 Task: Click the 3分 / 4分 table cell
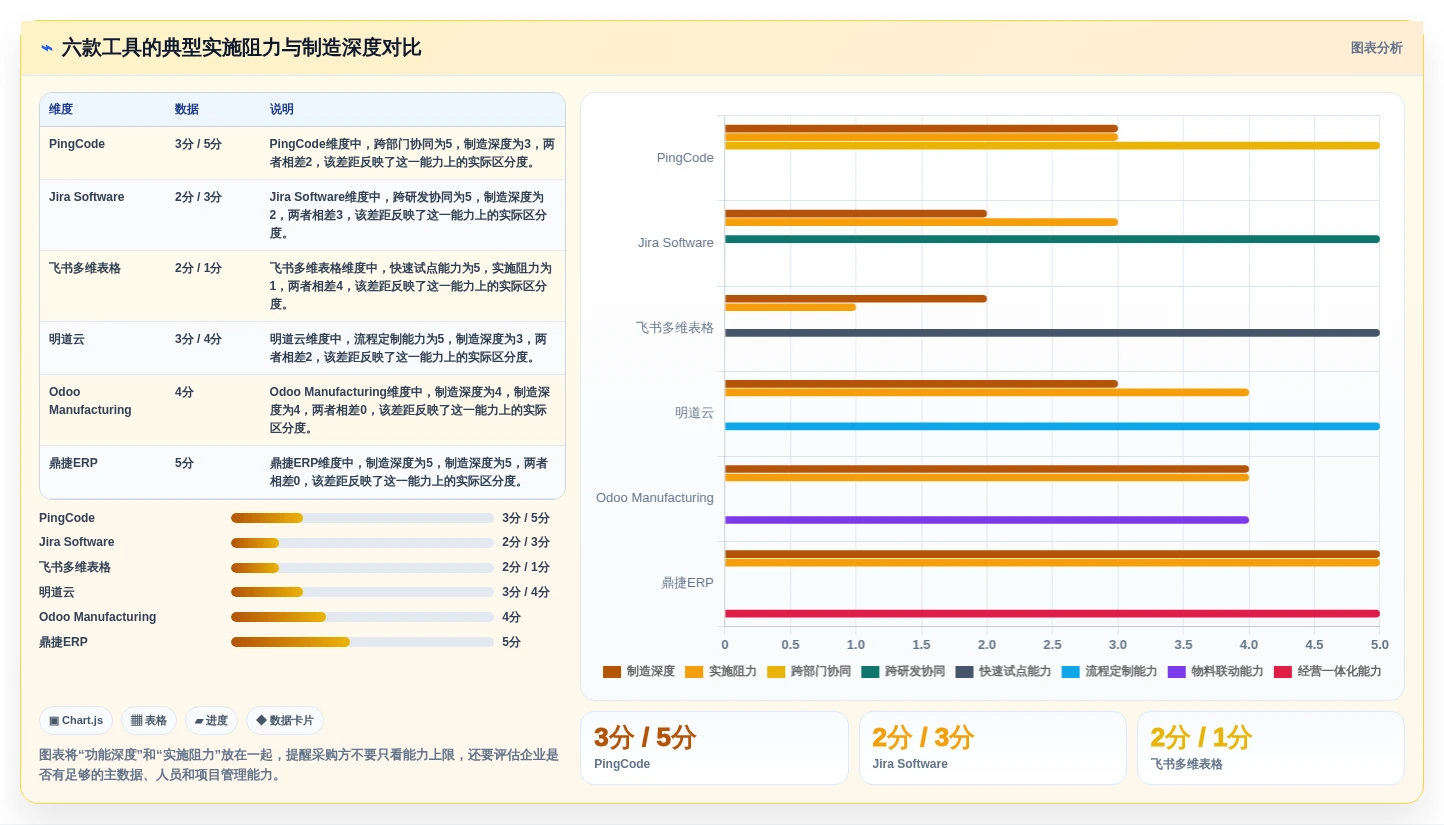click(198, 339)
